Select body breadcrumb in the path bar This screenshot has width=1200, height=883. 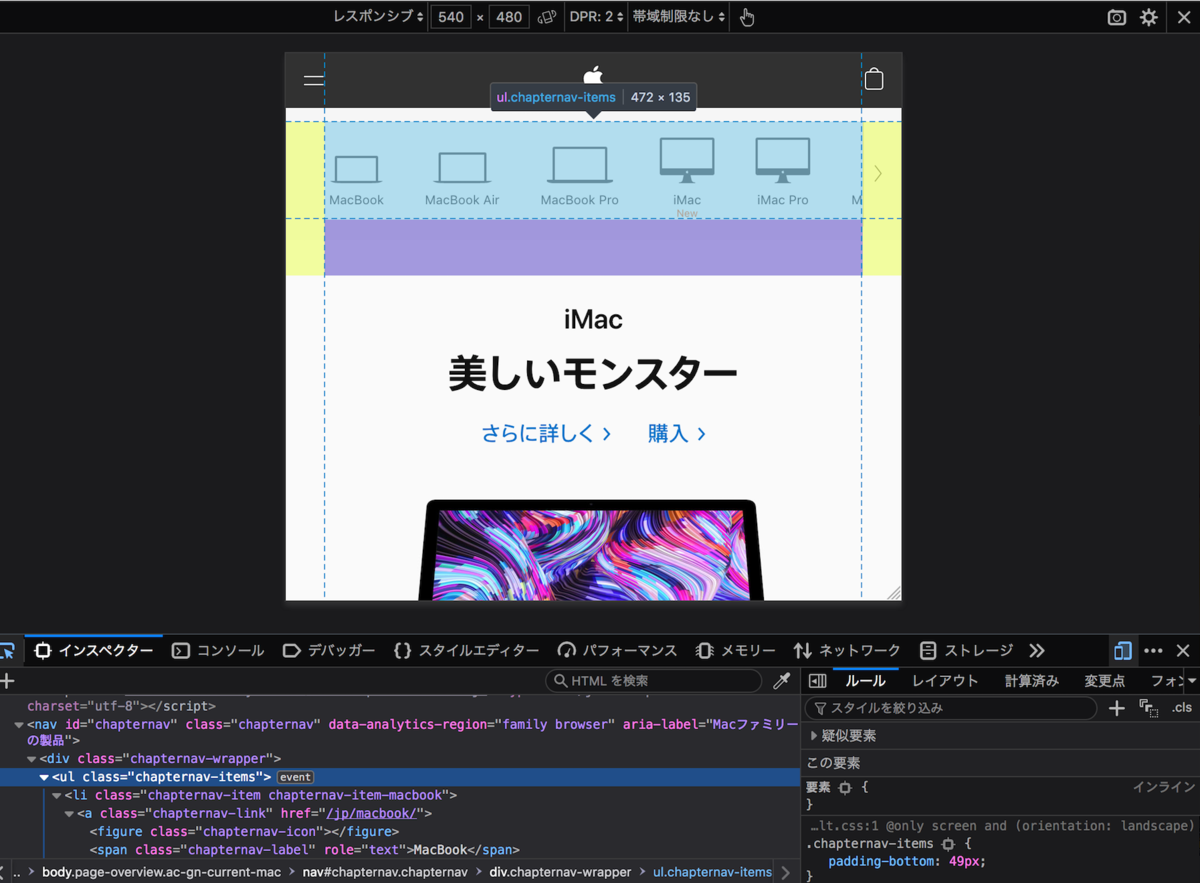pos(161,872)
